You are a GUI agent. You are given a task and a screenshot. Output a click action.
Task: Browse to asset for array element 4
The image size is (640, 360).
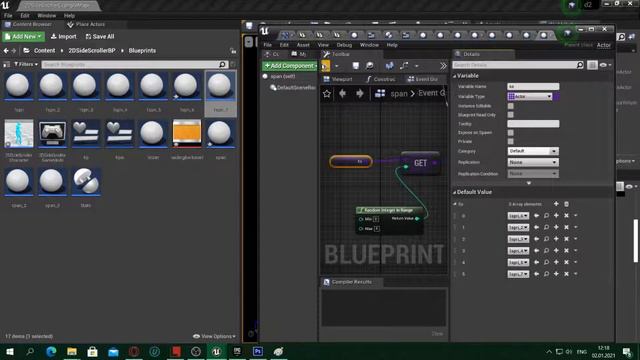(x=546, y=262)
